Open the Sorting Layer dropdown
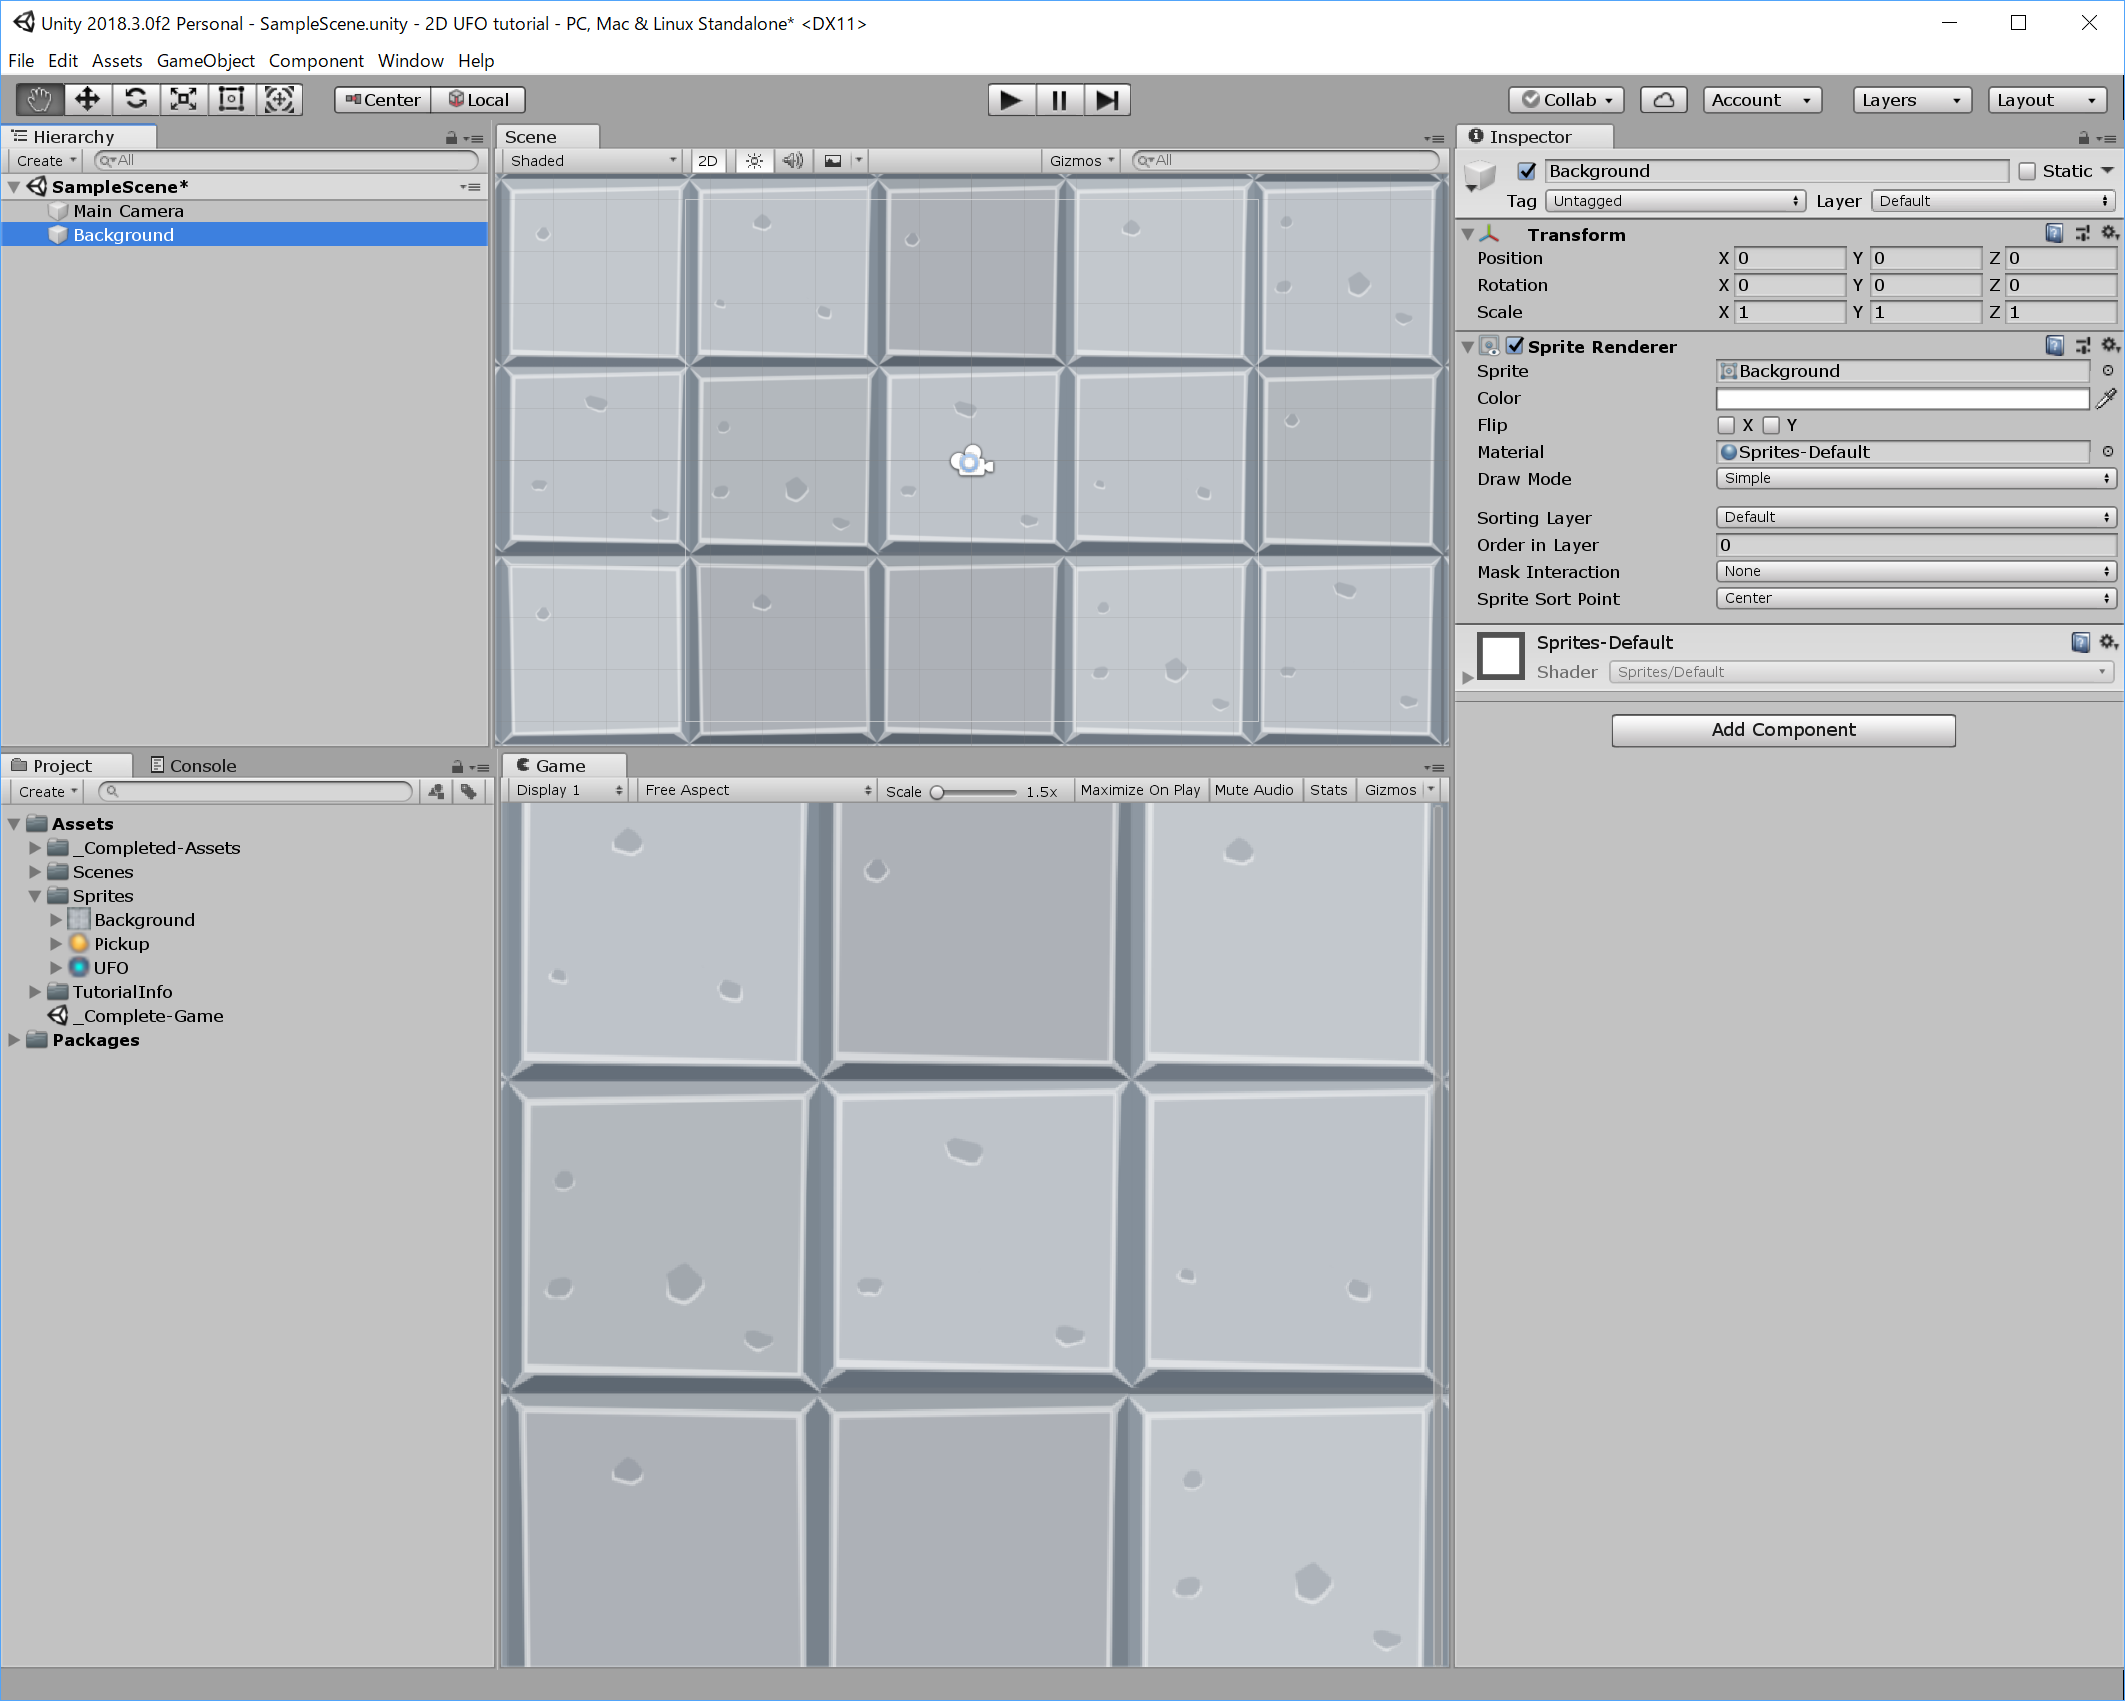Viewport: 2125px width, 1701px height. click(1916, 518)
